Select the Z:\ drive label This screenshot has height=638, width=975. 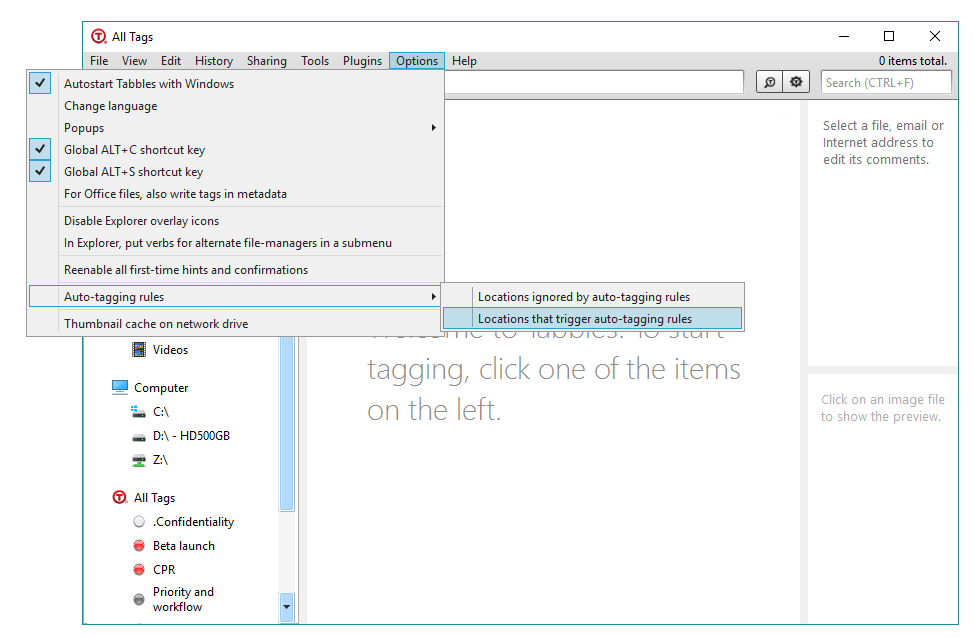point(160,460)
